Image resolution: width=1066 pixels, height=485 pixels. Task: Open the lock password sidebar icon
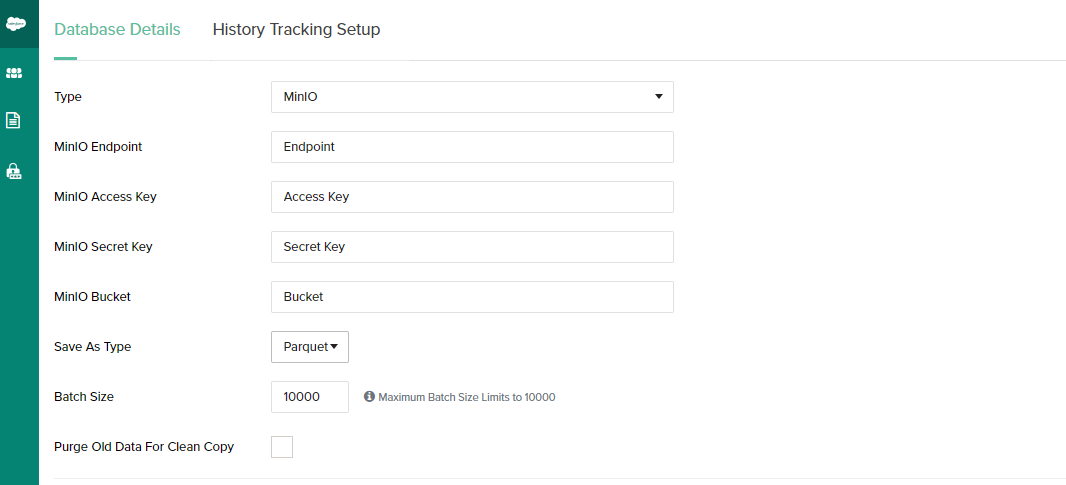tap(14, 171)
